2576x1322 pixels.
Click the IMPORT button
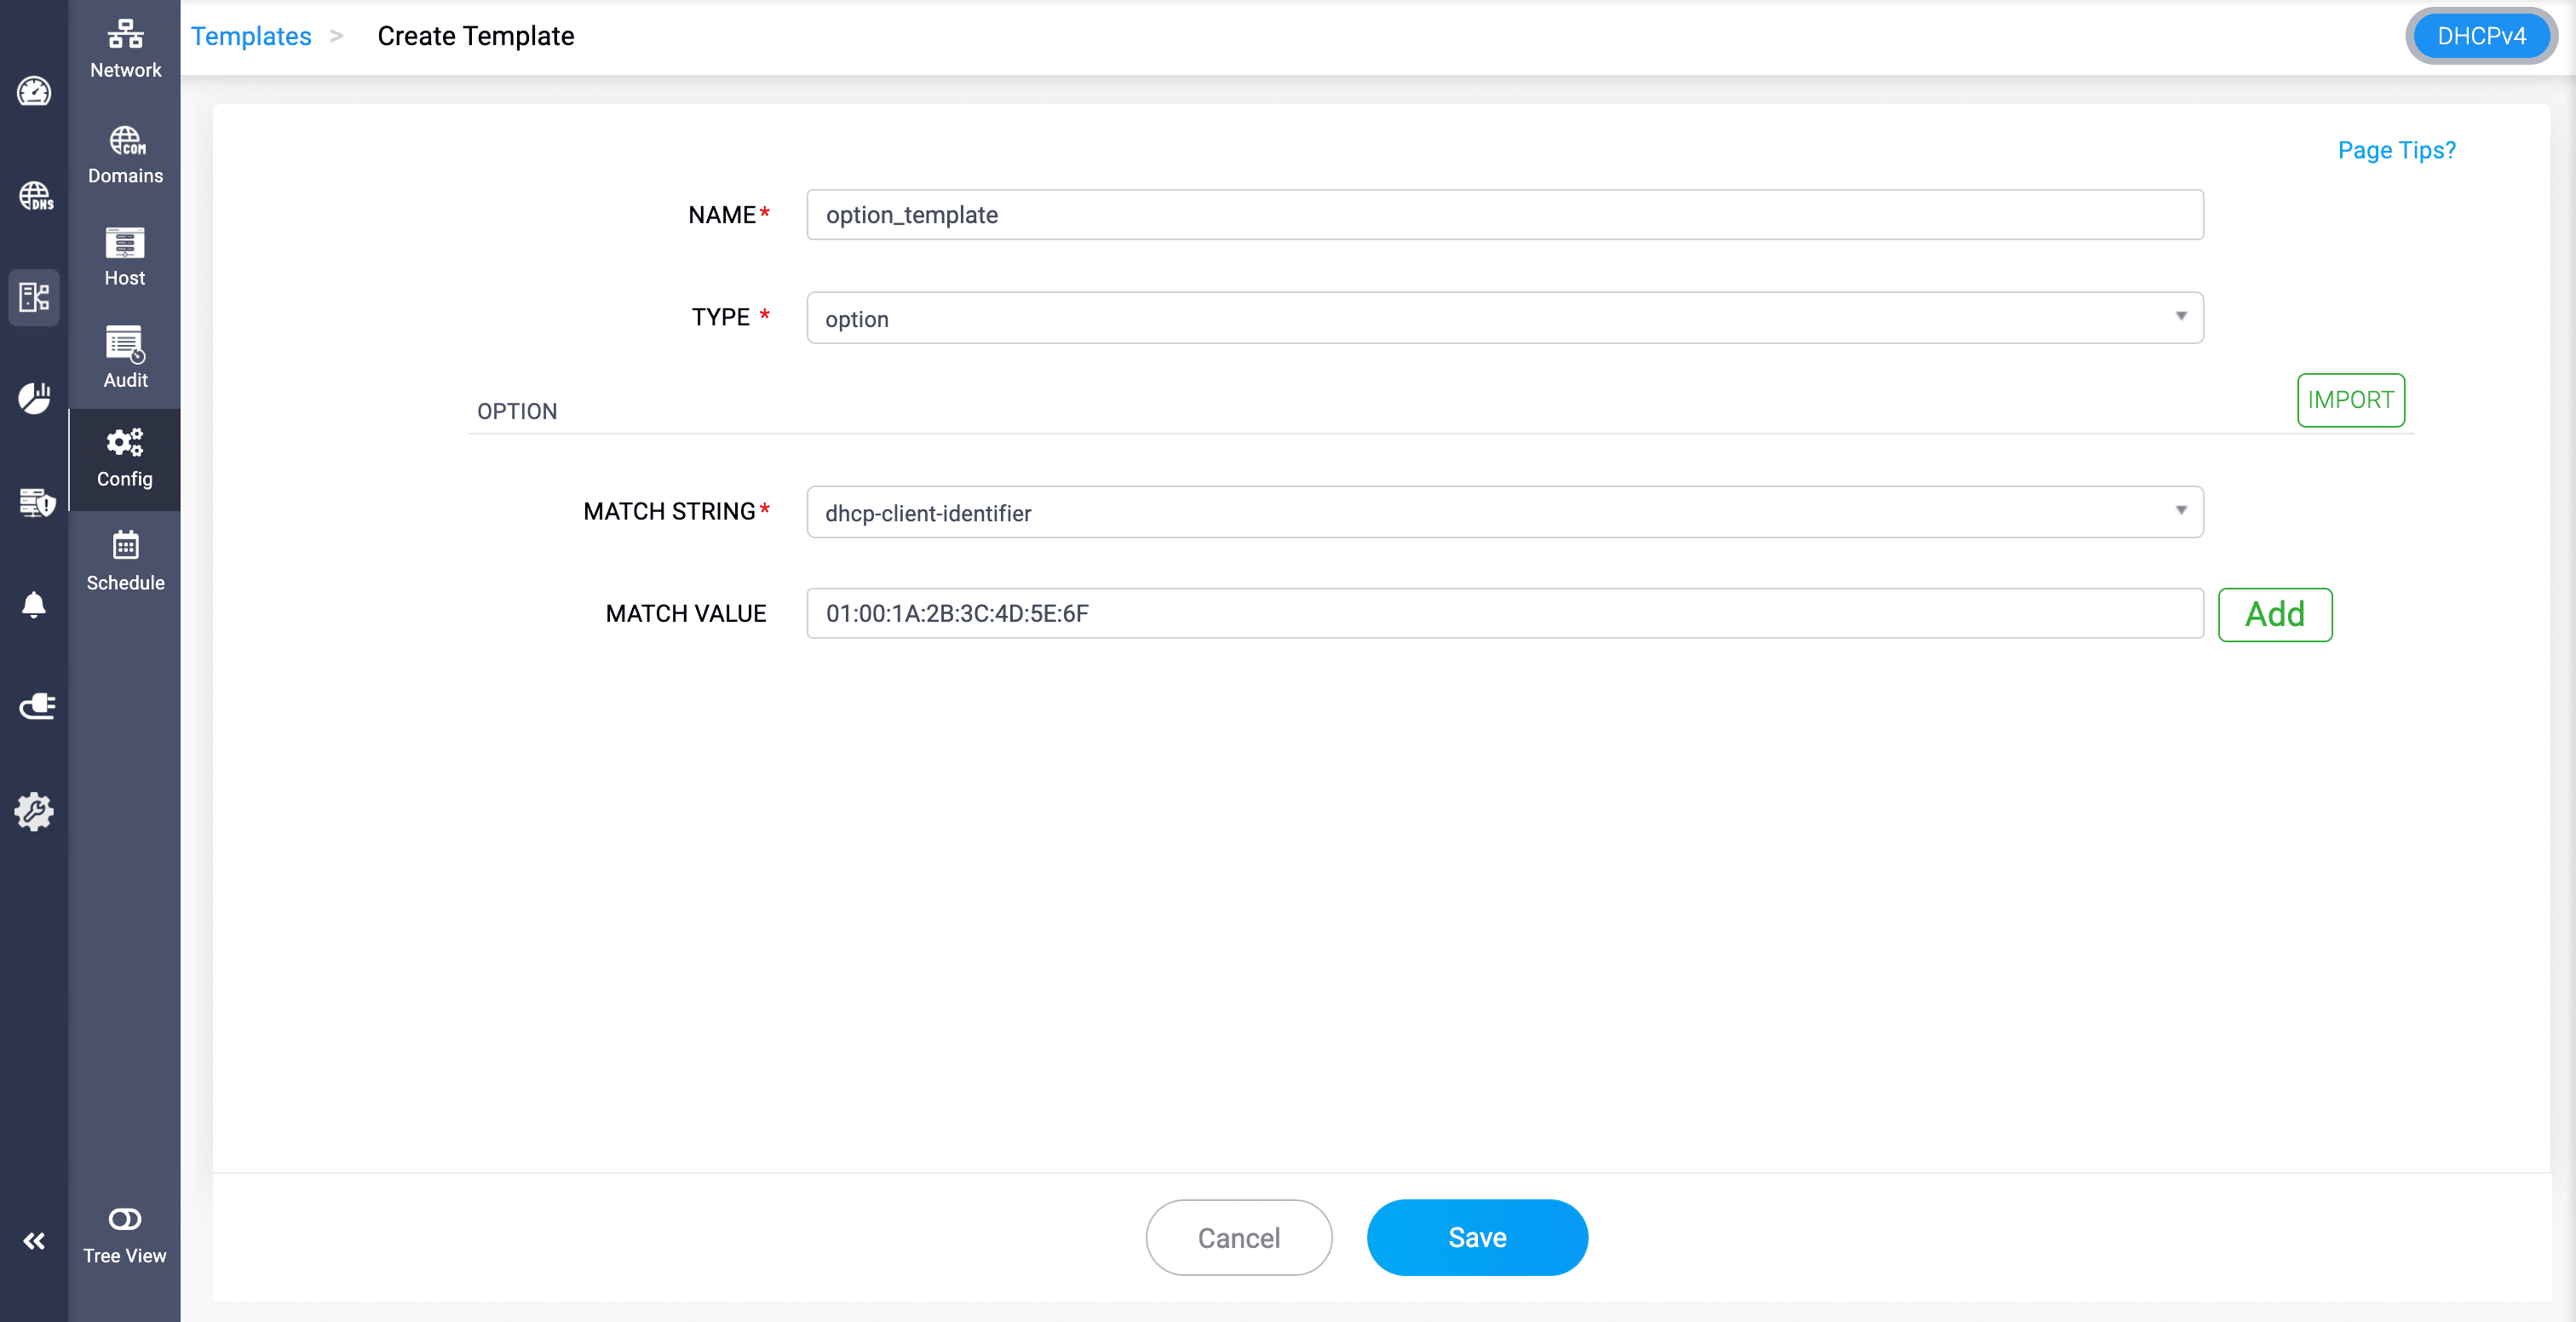point(2350,400)
